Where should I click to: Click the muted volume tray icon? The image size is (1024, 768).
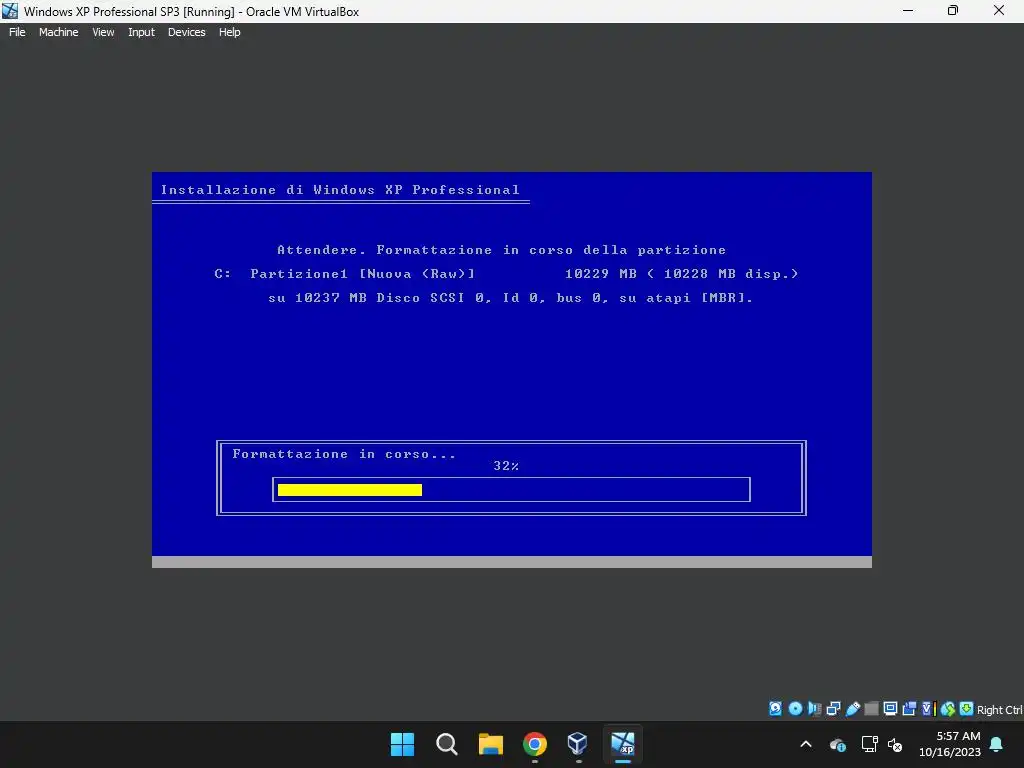tap(895, 744)
